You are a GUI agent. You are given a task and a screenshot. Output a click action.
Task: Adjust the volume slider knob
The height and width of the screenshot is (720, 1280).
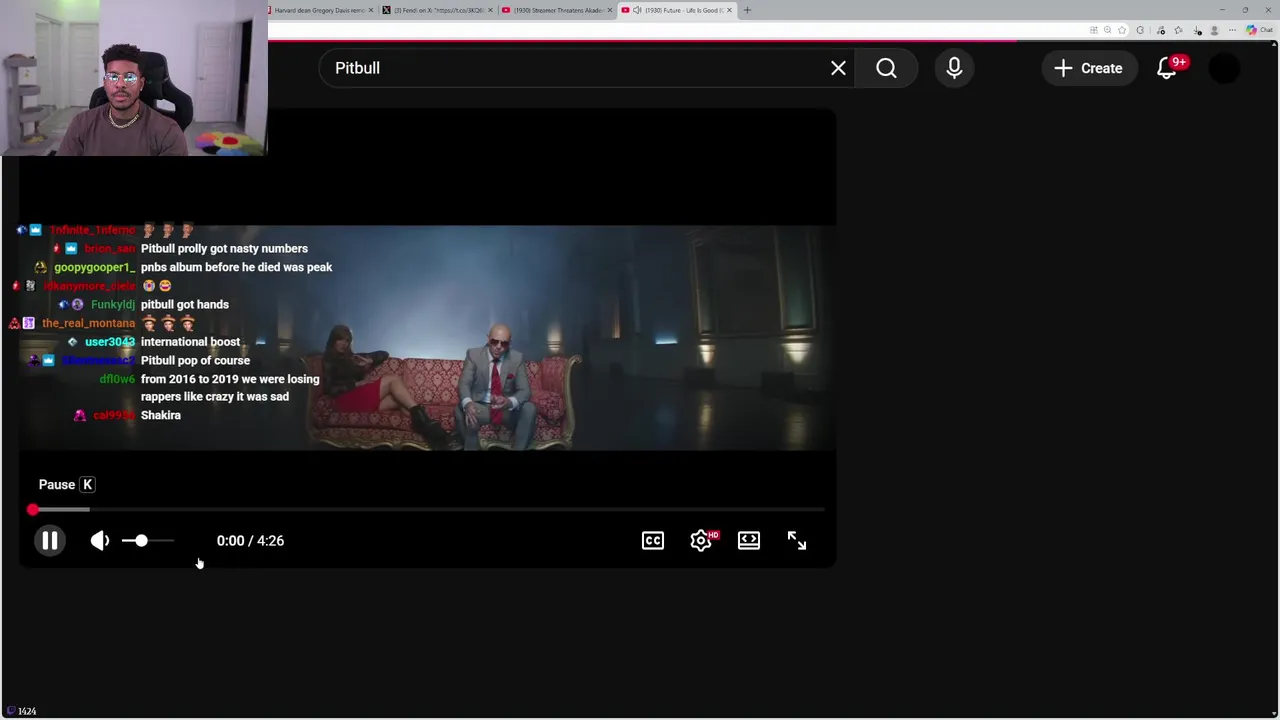(x=141, y=541)
